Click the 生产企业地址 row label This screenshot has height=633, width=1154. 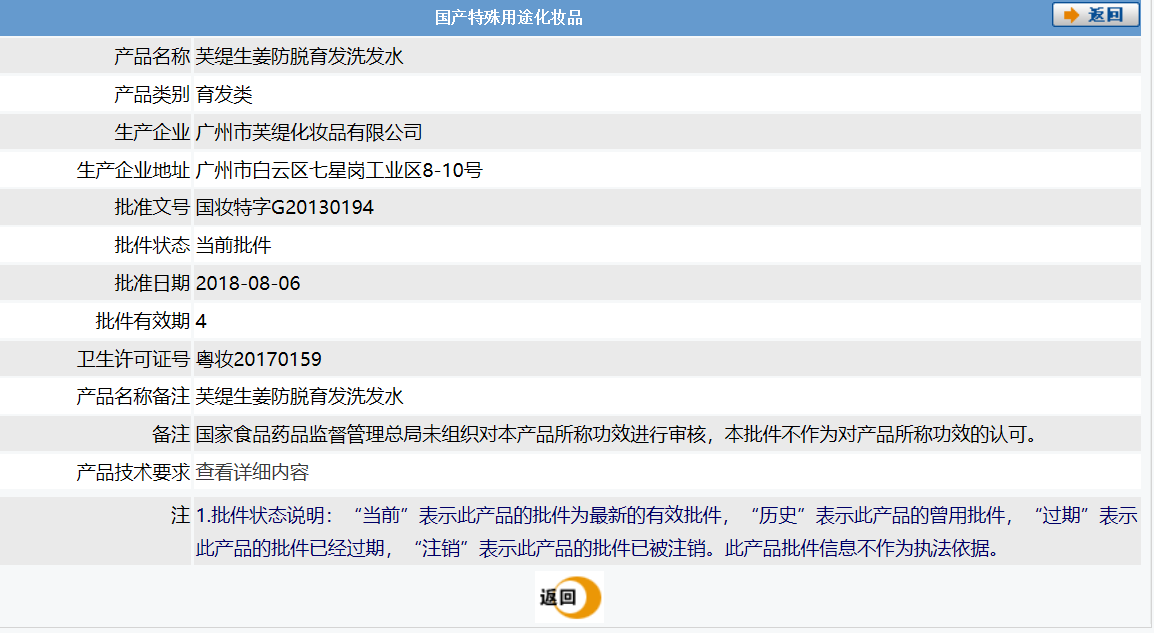[133, 170]
